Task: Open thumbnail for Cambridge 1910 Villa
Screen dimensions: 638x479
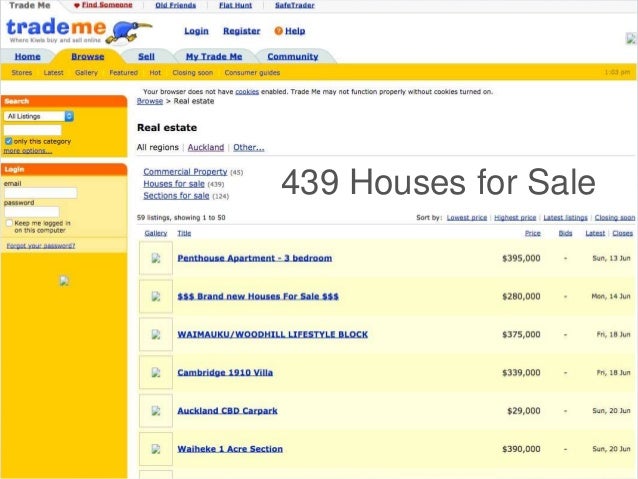Action: click(x=156, y=373)
